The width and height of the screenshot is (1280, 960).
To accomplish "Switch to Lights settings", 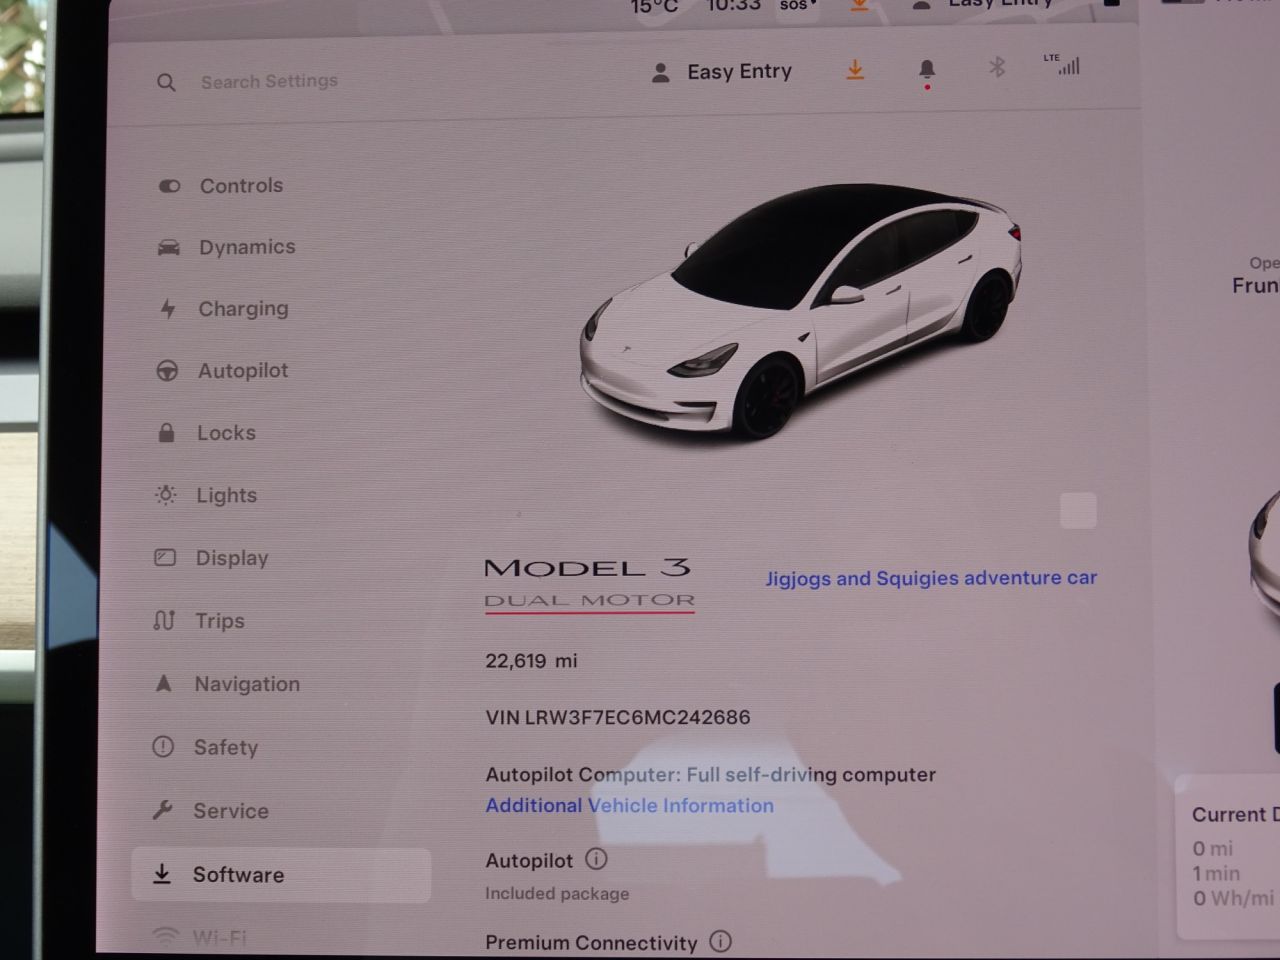I will coord(226,495).
